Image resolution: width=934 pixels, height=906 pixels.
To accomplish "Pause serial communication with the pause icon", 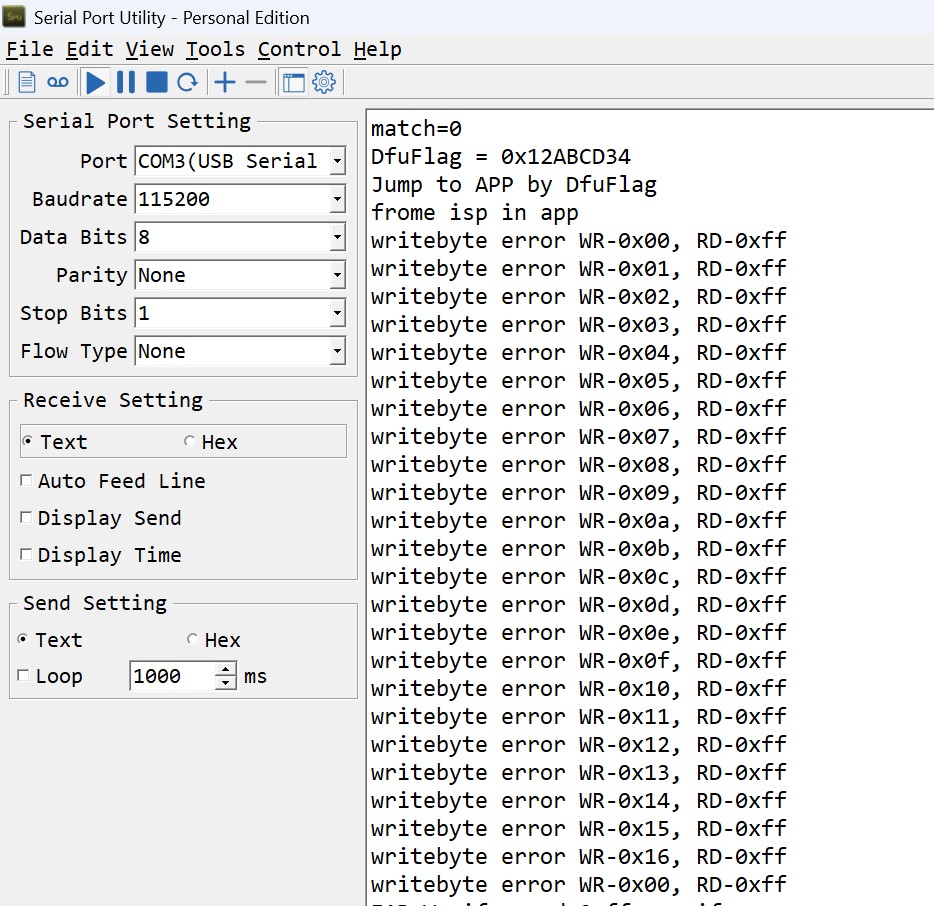I will pos(126,82).
